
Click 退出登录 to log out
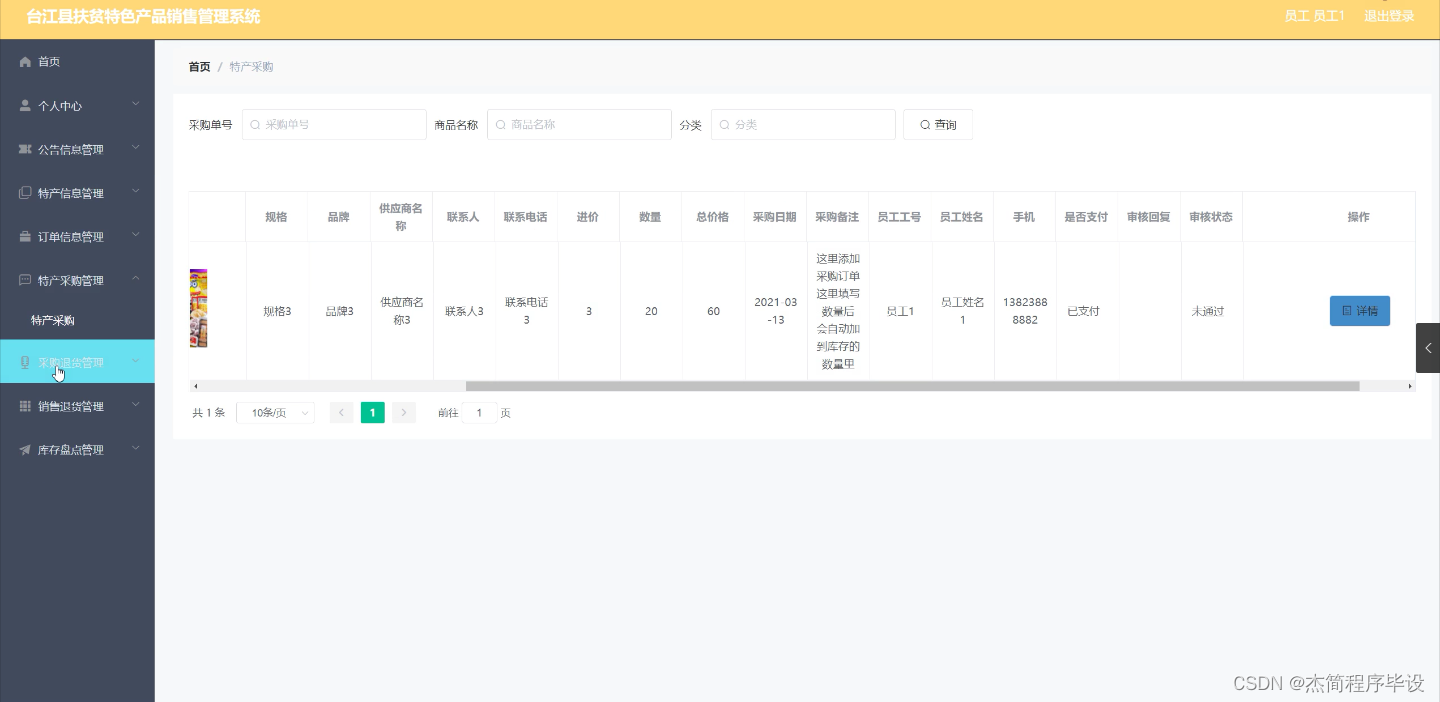pyautogui.click(x=1389, y=16)
